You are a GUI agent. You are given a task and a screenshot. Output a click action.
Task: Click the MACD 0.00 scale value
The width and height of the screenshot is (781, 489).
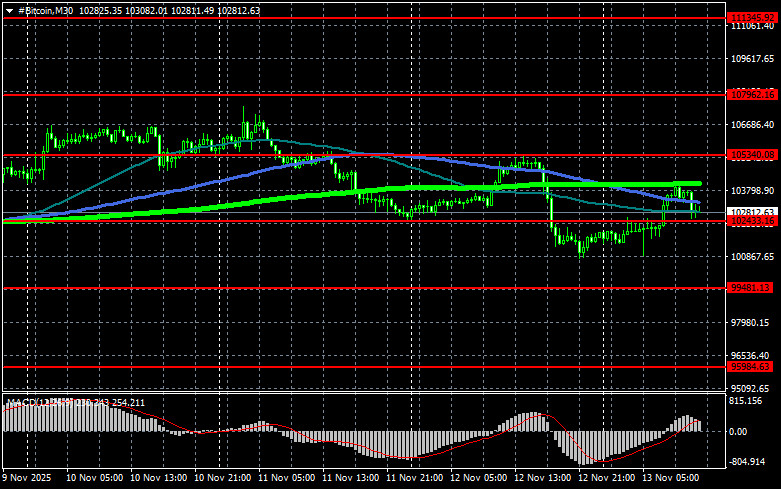point(738,432)
